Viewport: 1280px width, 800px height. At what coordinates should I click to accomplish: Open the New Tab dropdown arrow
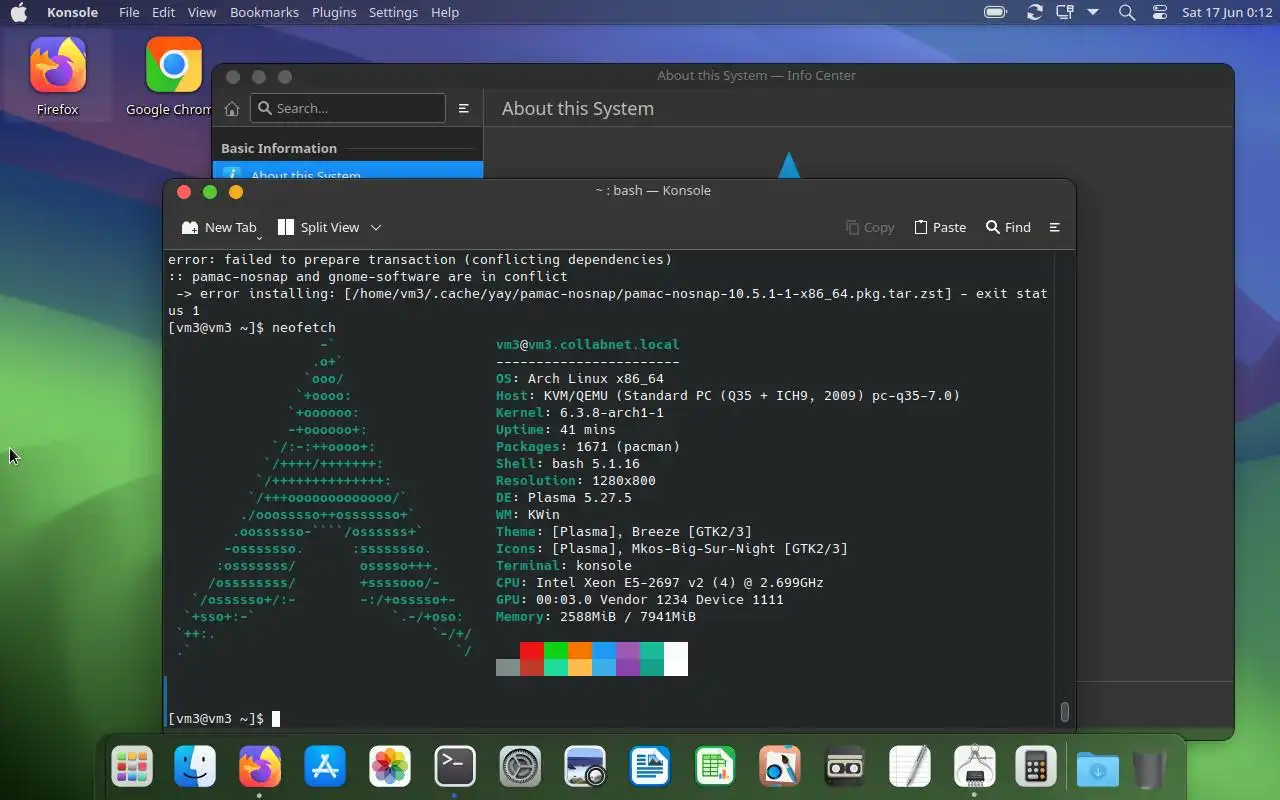[x=260, y=237]
